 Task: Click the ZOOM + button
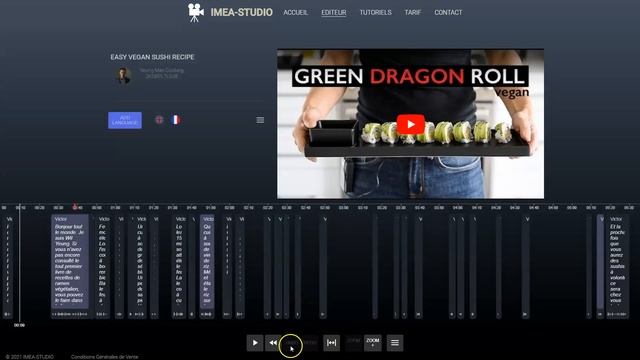373,343
